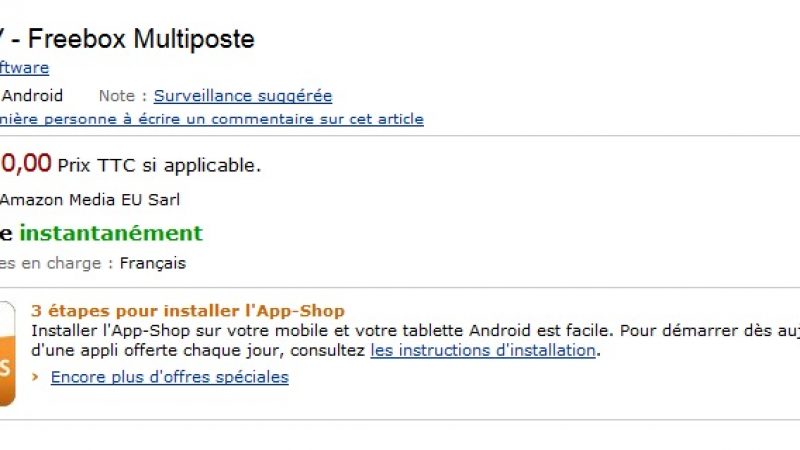800x450 pixels.
Task: Select the "Prix TTC si applicable." text
Action: pos(159,165)
